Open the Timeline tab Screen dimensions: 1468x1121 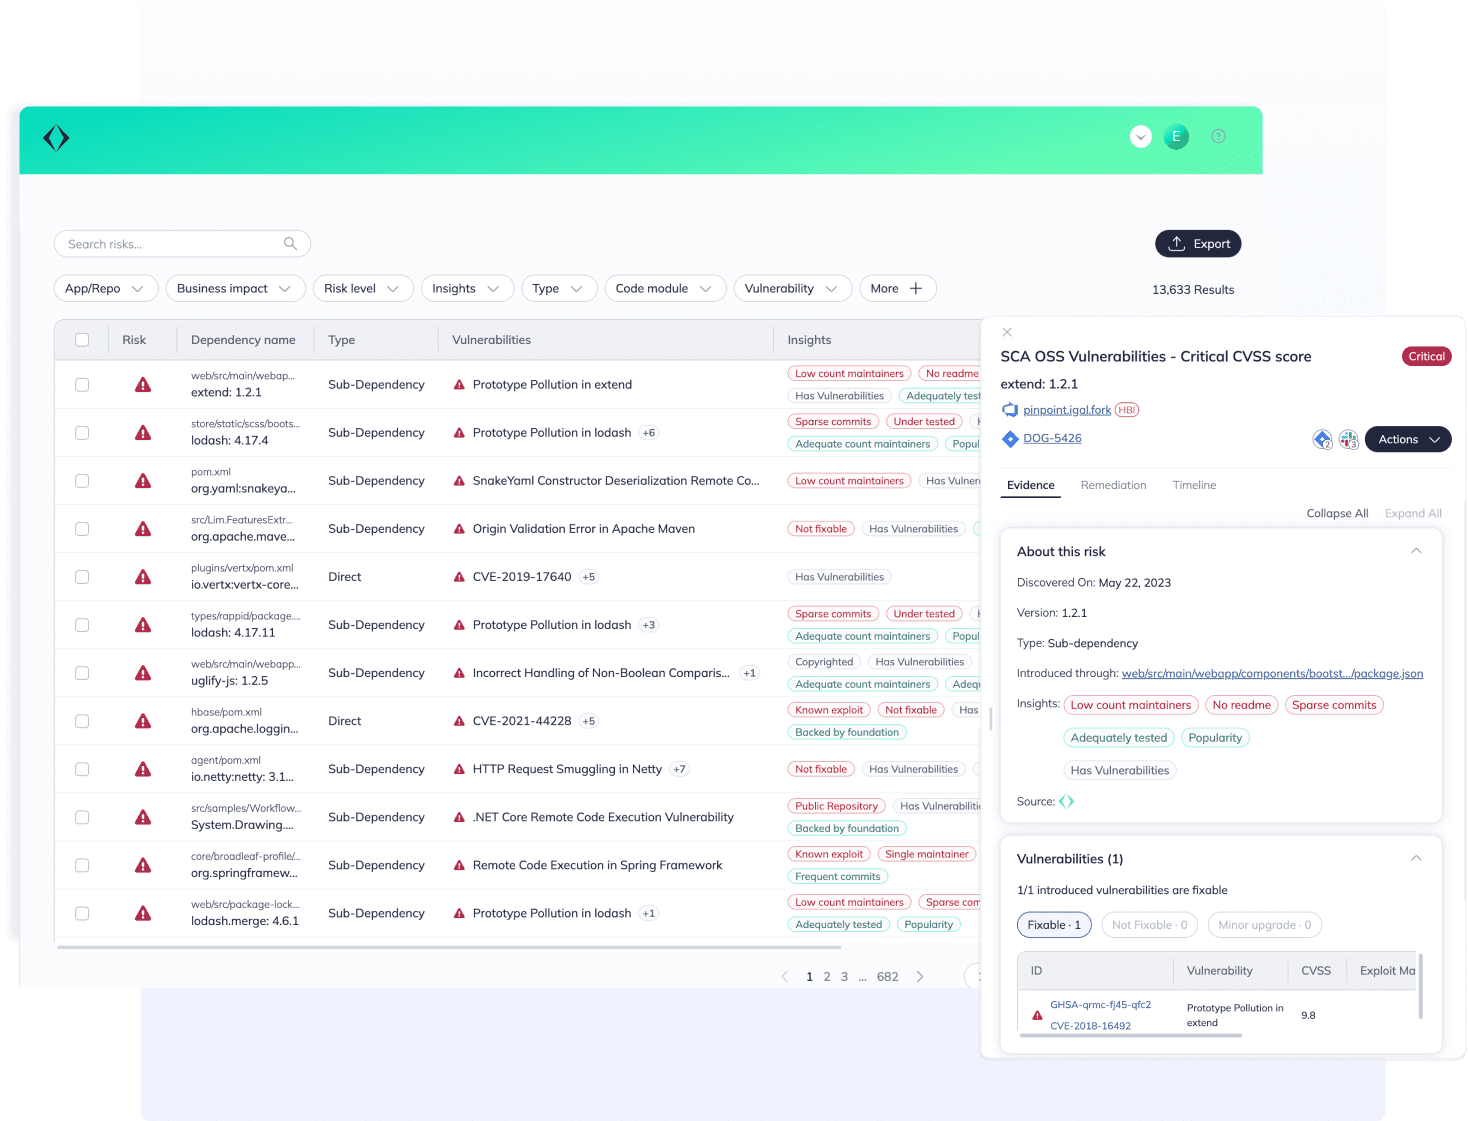(1194, 485)
